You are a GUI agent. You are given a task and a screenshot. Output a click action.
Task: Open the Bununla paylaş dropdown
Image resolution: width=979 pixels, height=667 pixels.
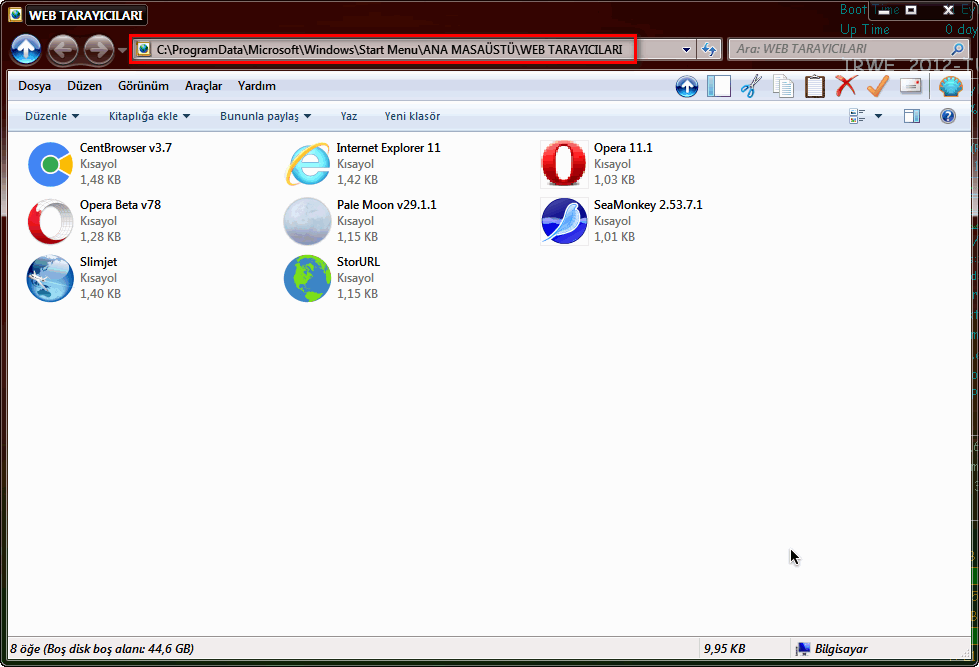pos(265,116)
